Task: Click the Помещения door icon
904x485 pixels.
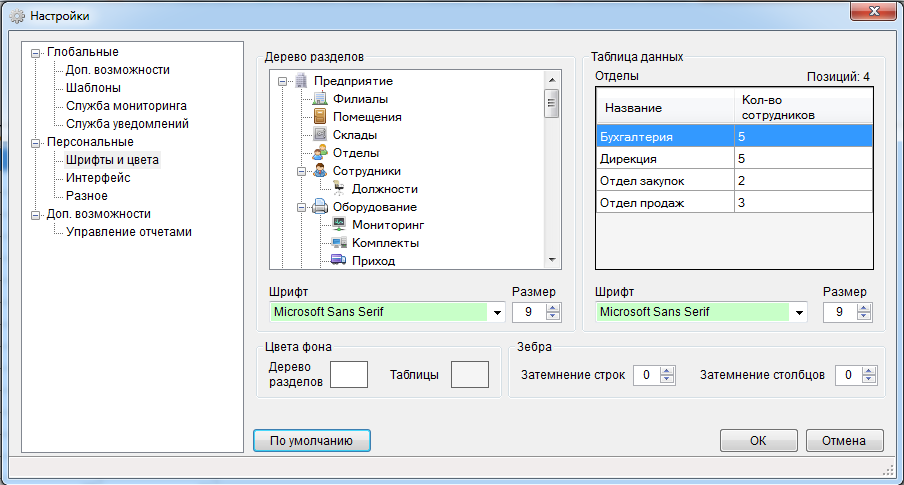Action: pos(320,116)
